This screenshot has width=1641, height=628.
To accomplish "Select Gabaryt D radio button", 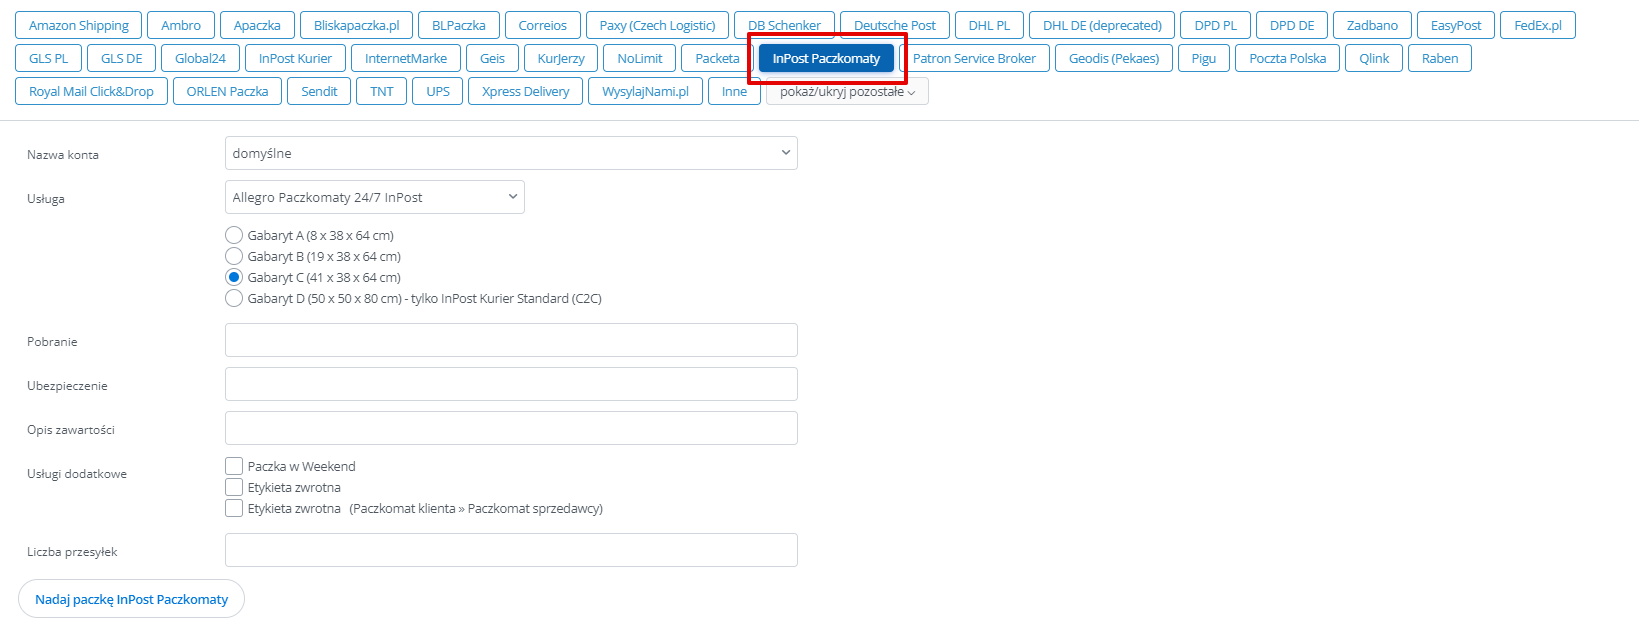I will (234, 298).
